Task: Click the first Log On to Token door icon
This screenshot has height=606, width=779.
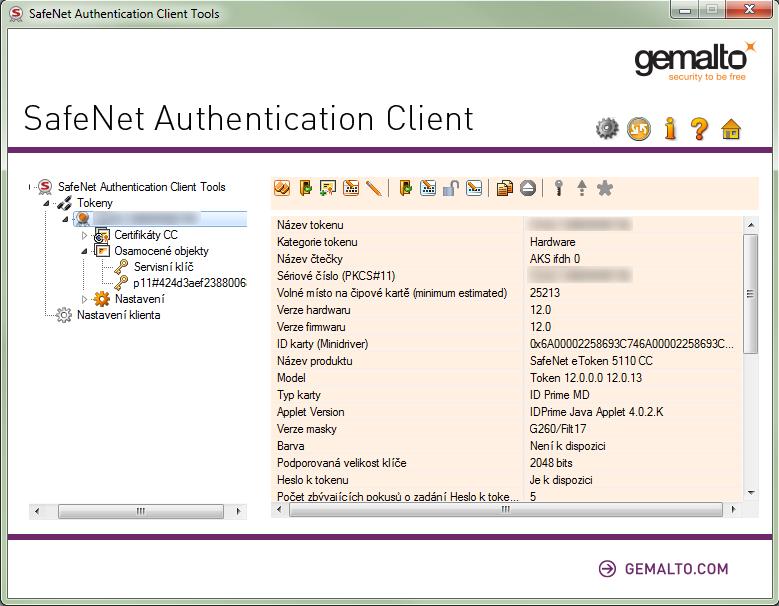Action: [306, 188]
